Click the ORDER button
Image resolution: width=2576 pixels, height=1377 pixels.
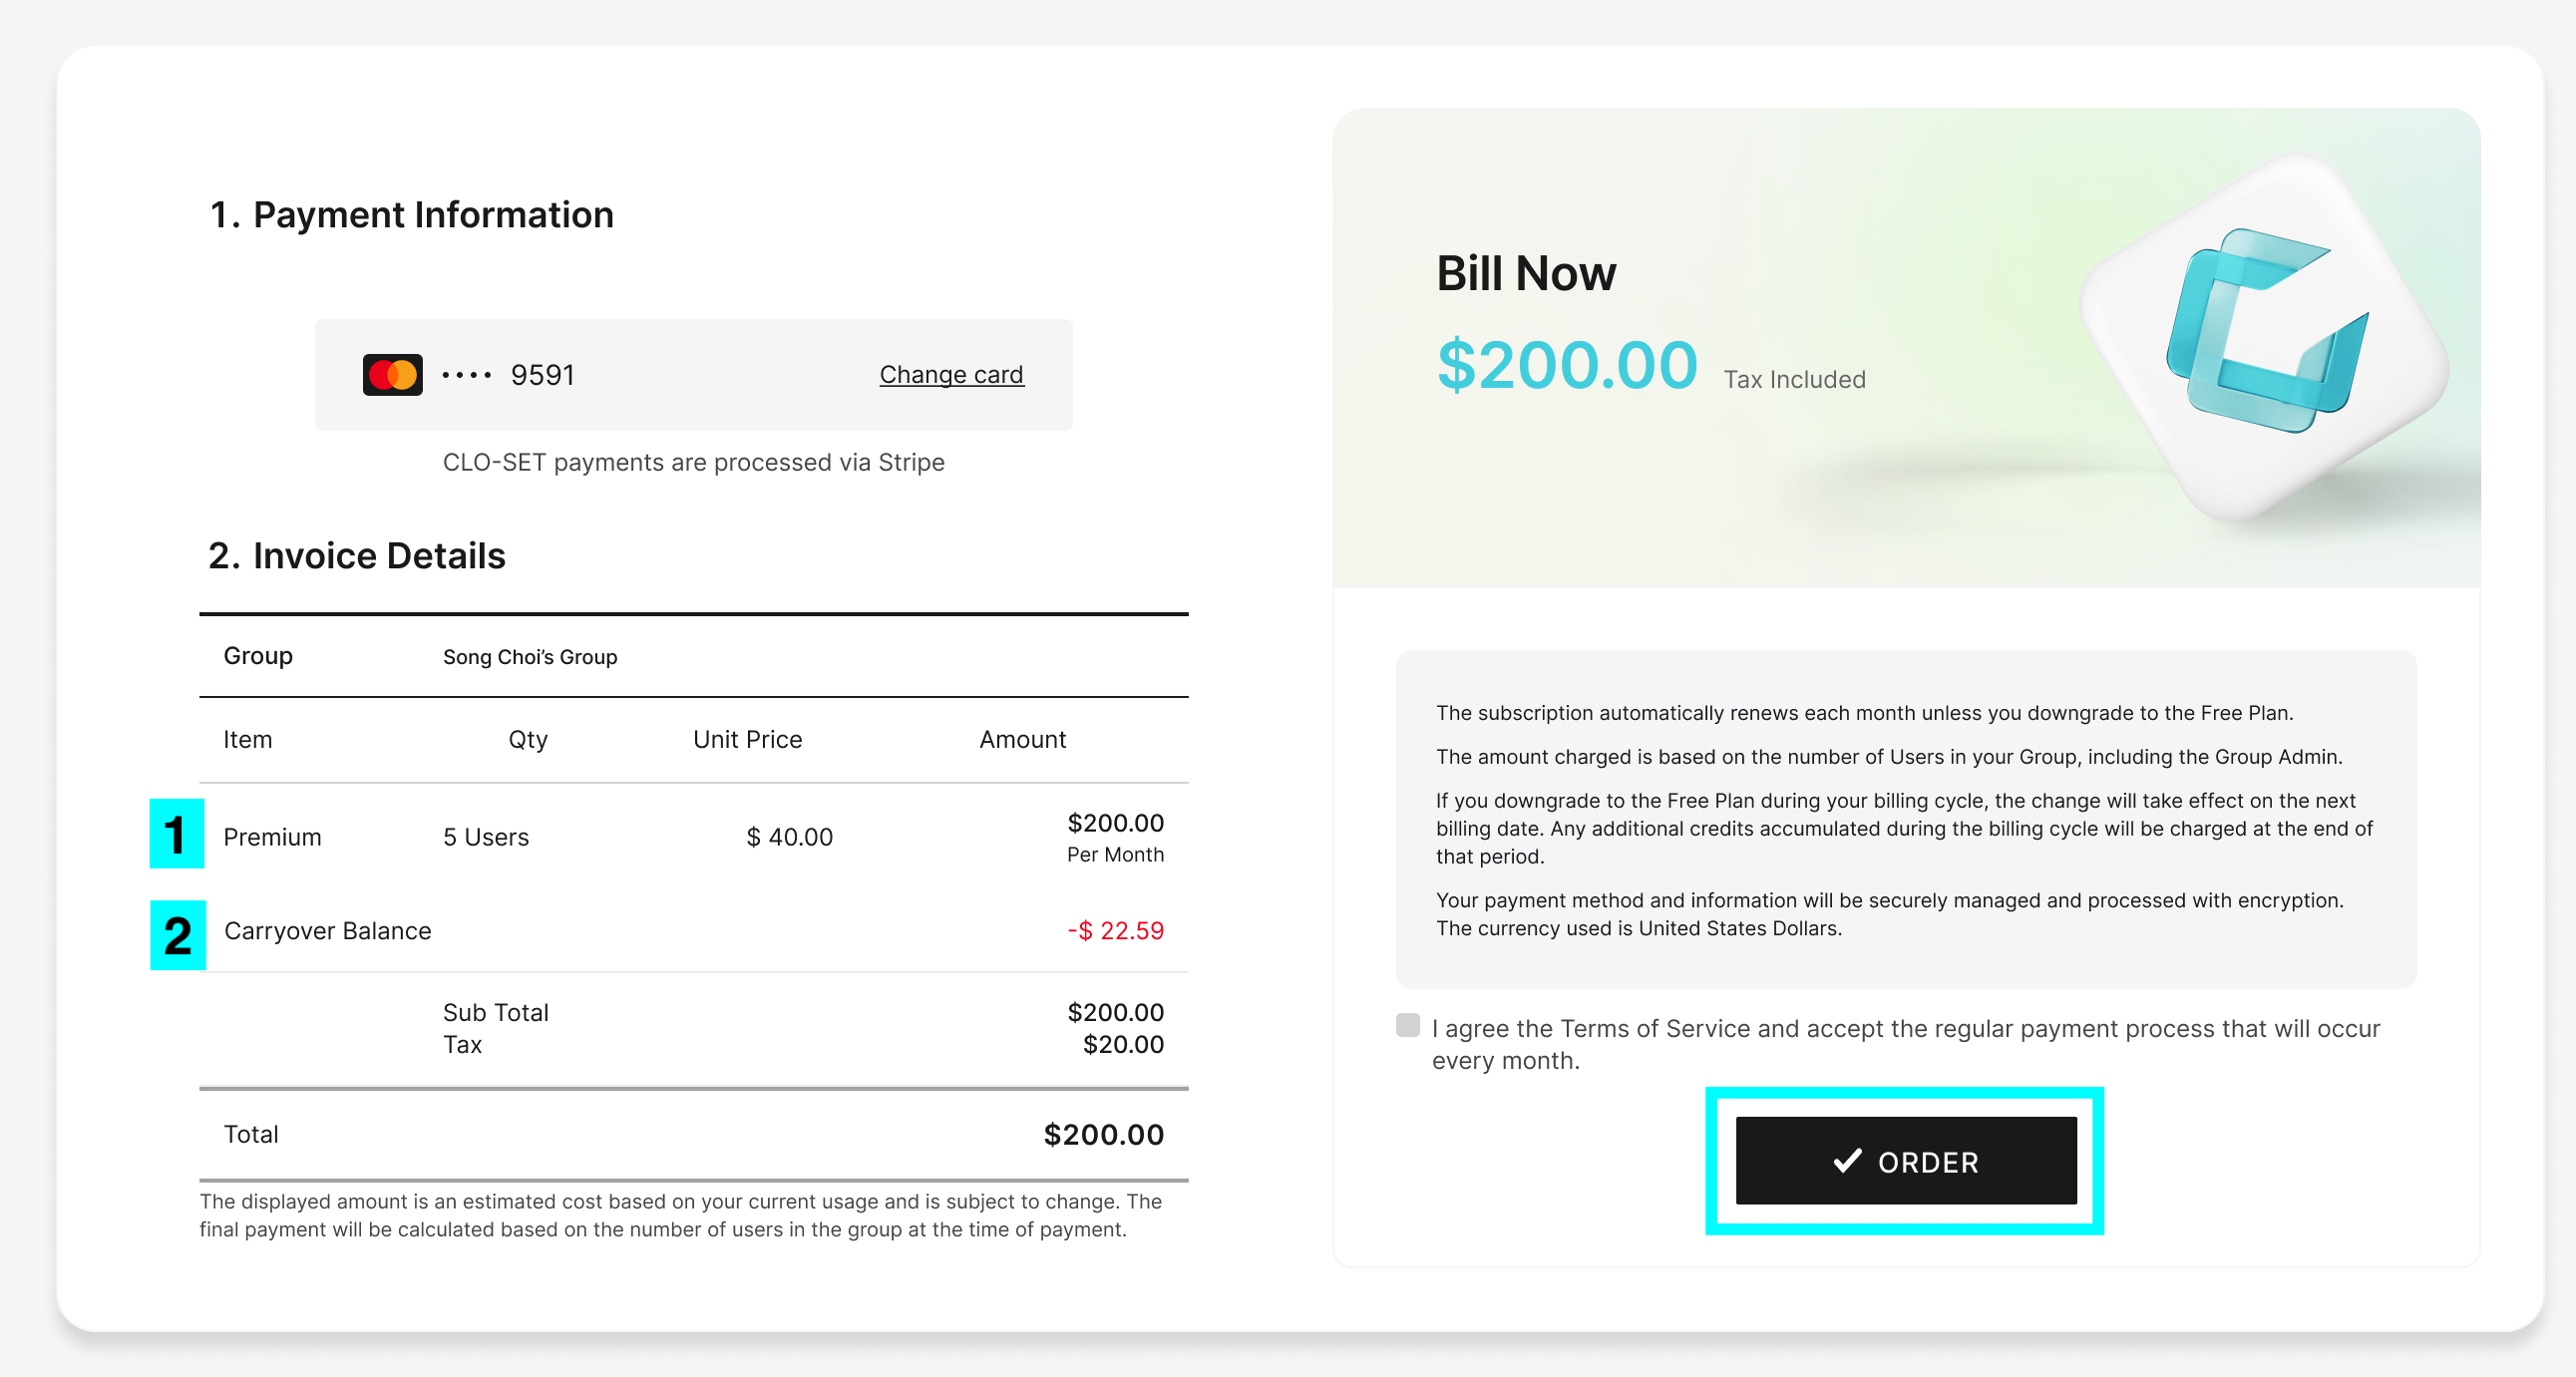pyautogui.click(x=1906, y=1161)
